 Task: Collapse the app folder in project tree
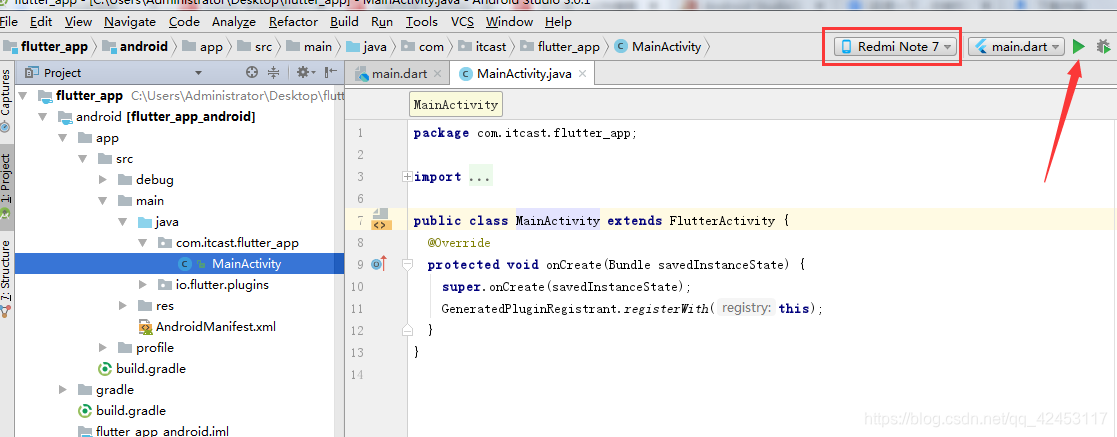(63, 138)
